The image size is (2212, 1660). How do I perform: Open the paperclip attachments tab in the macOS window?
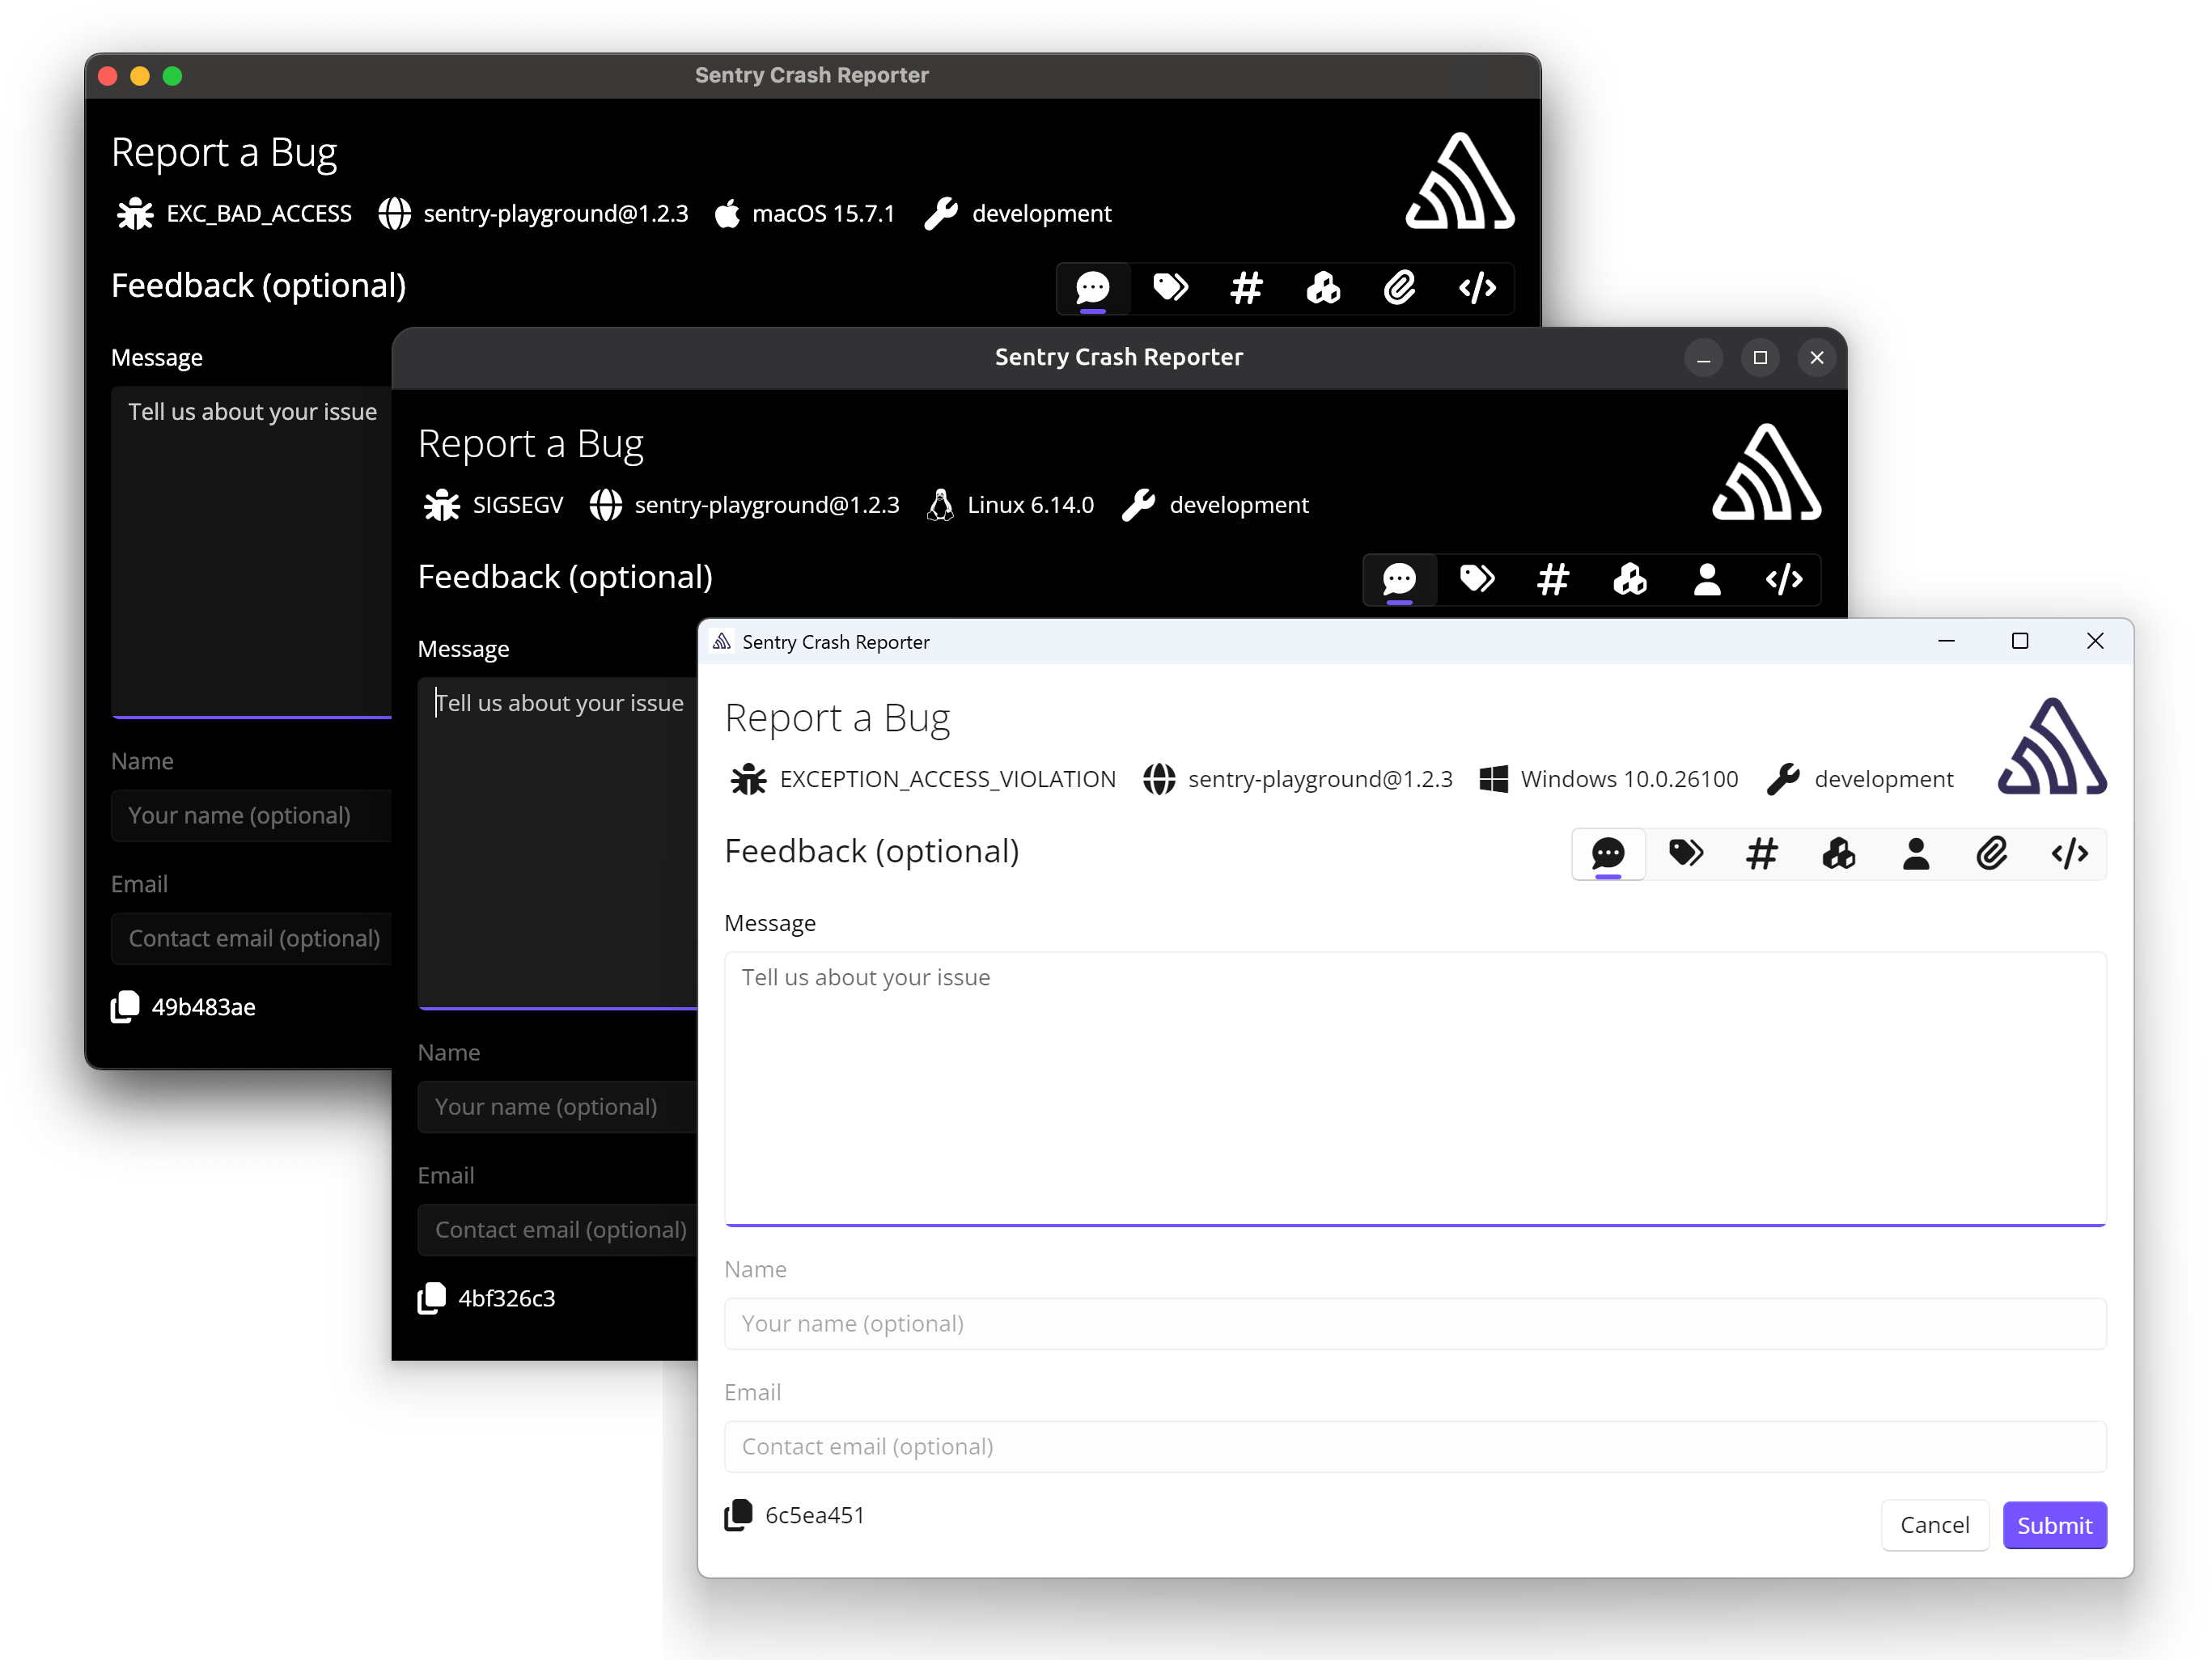pos(1400,288)
